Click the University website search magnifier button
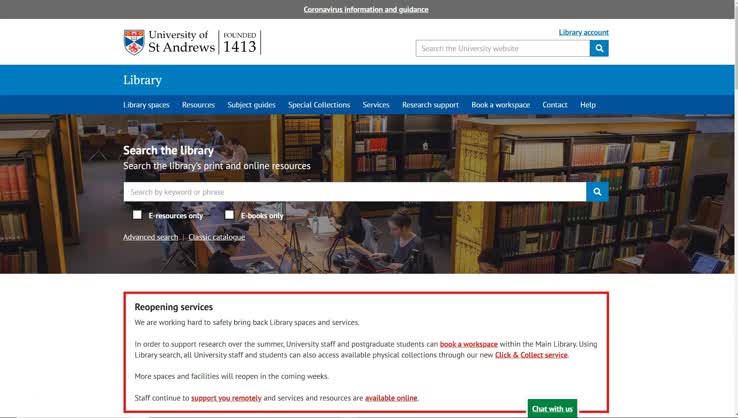 [599, 48]
